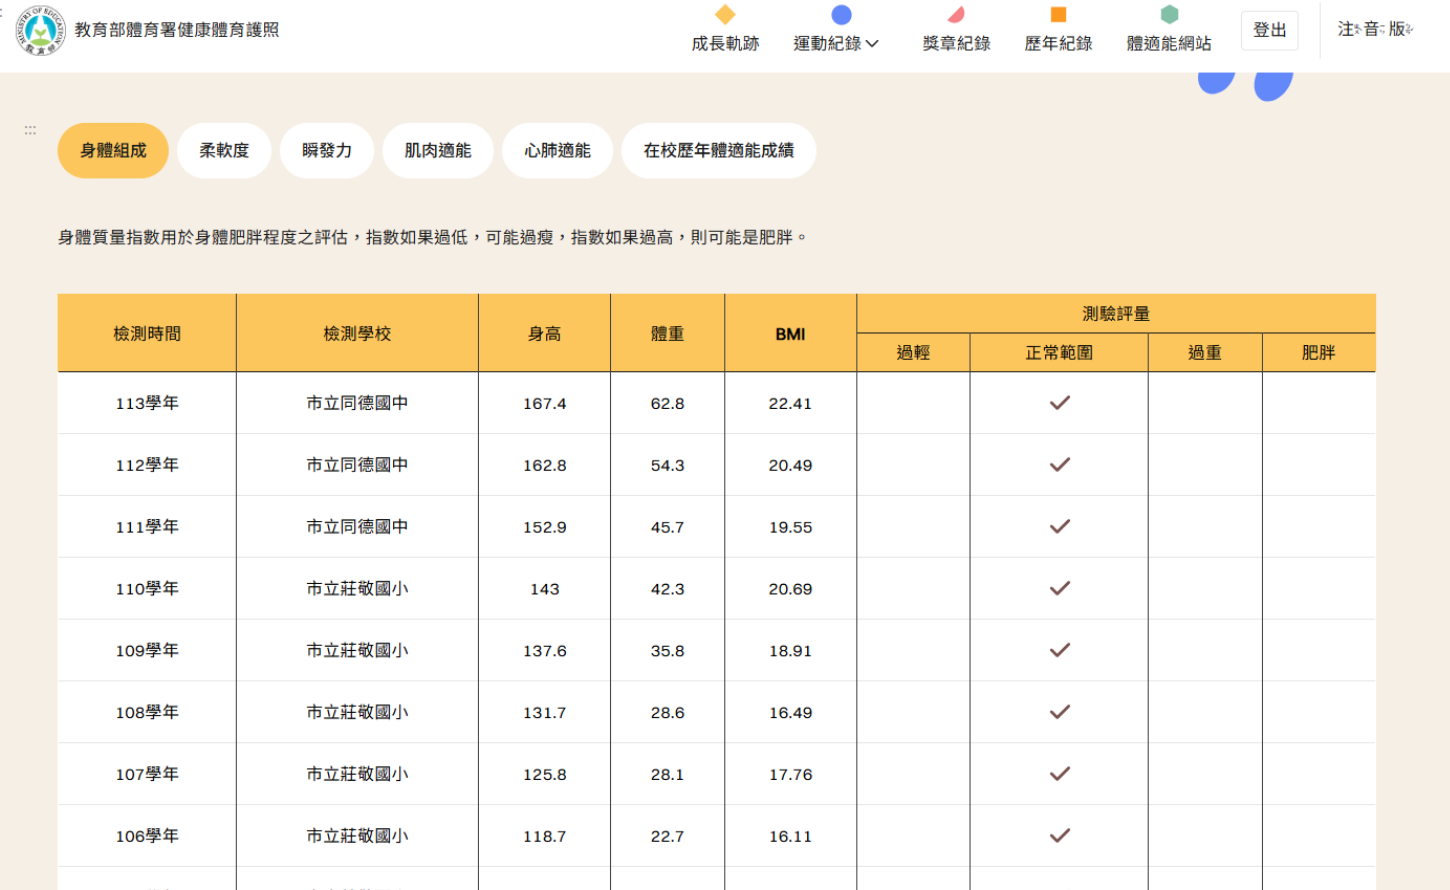Click the 登出 logout button
The height and width of the screenshot is (890, 1450).
(x=1269, y=30)
